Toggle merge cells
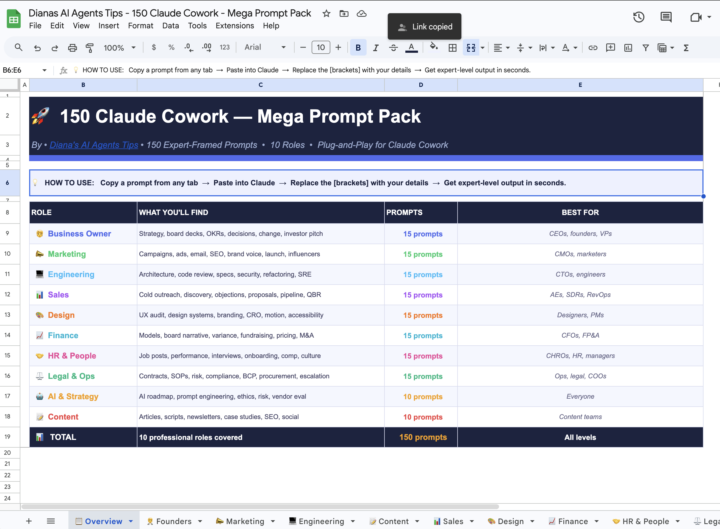 471,48
